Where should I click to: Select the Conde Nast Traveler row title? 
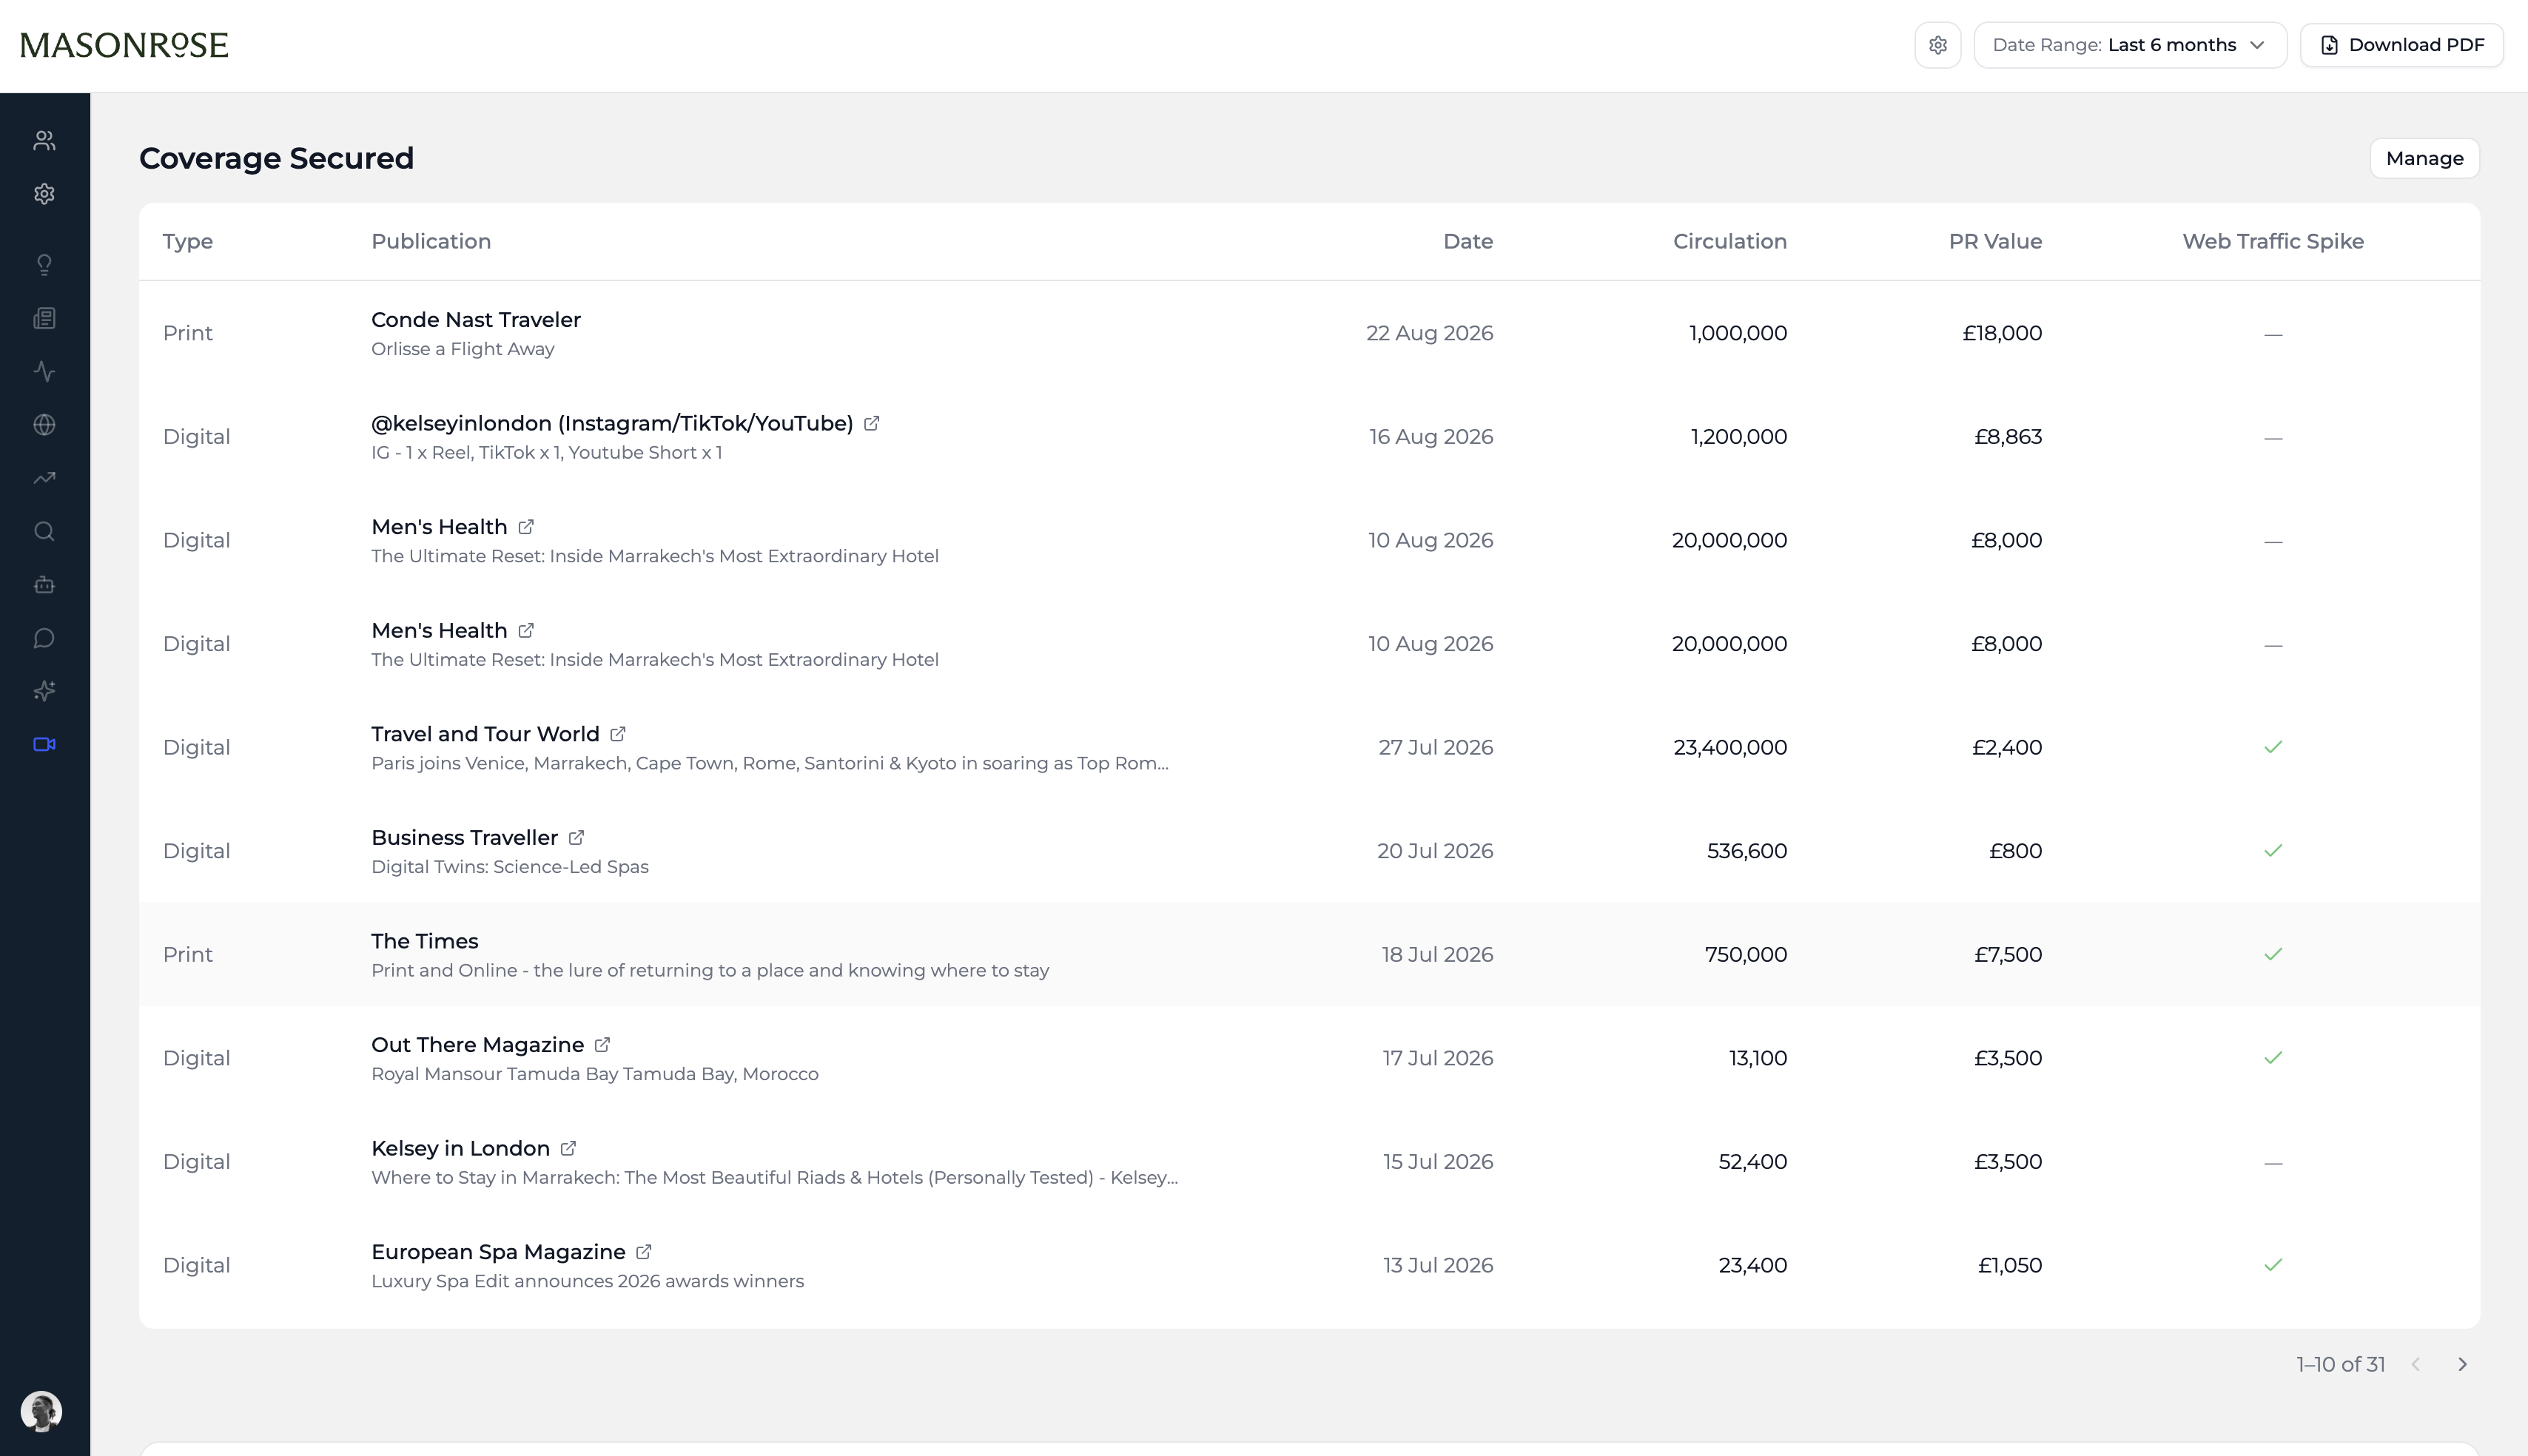(x=476, y=320)
